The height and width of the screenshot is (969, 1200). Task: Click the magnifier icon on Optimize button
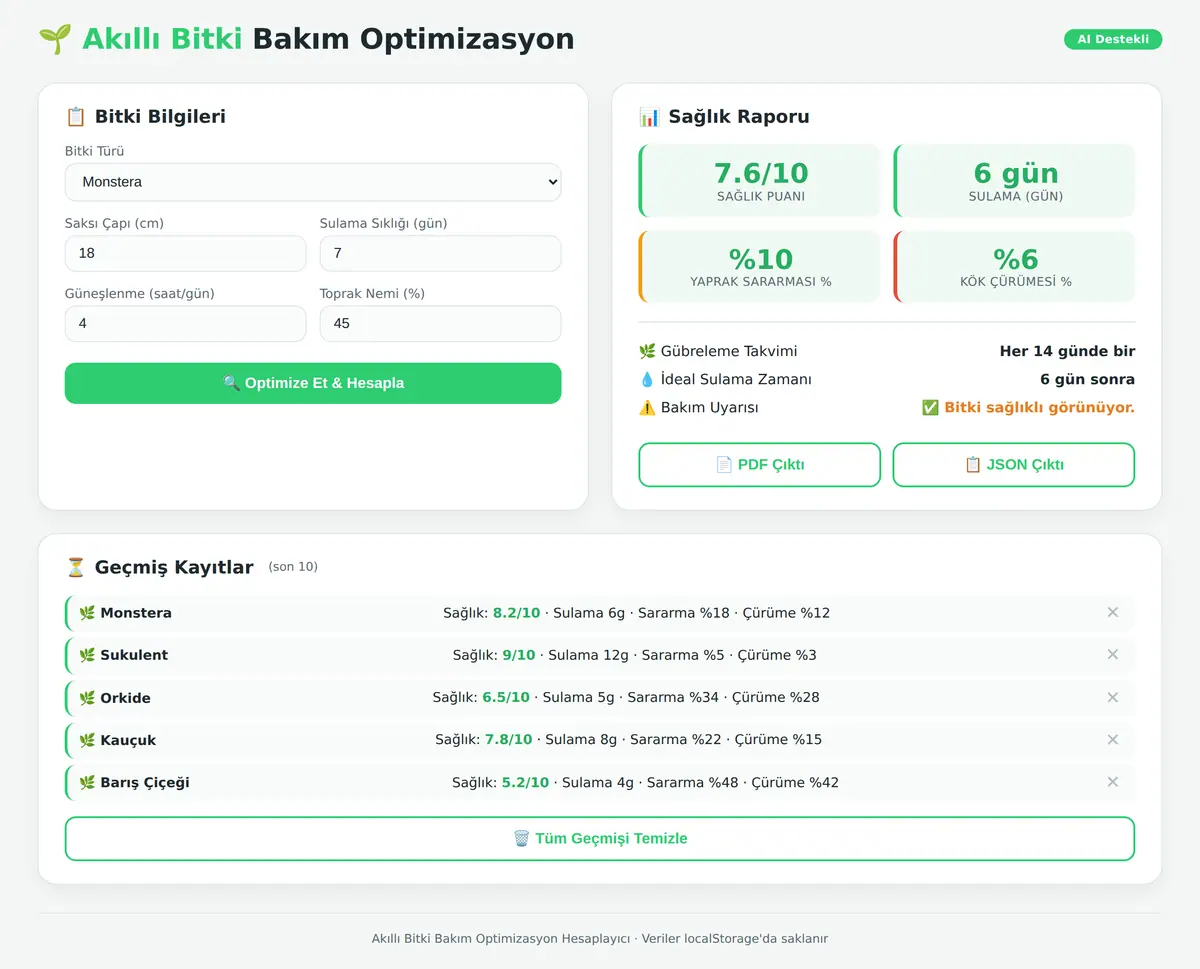click(231, 383)
